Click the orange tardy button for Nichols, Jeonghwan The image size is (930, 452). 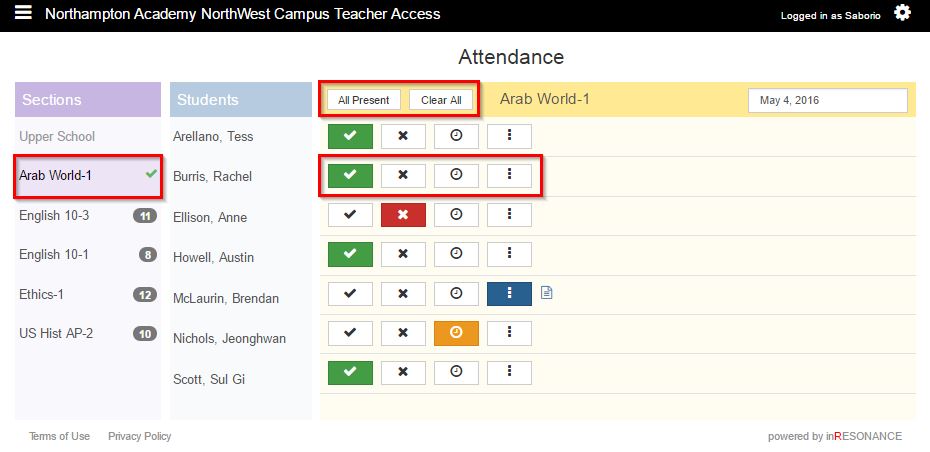point(456,333)
